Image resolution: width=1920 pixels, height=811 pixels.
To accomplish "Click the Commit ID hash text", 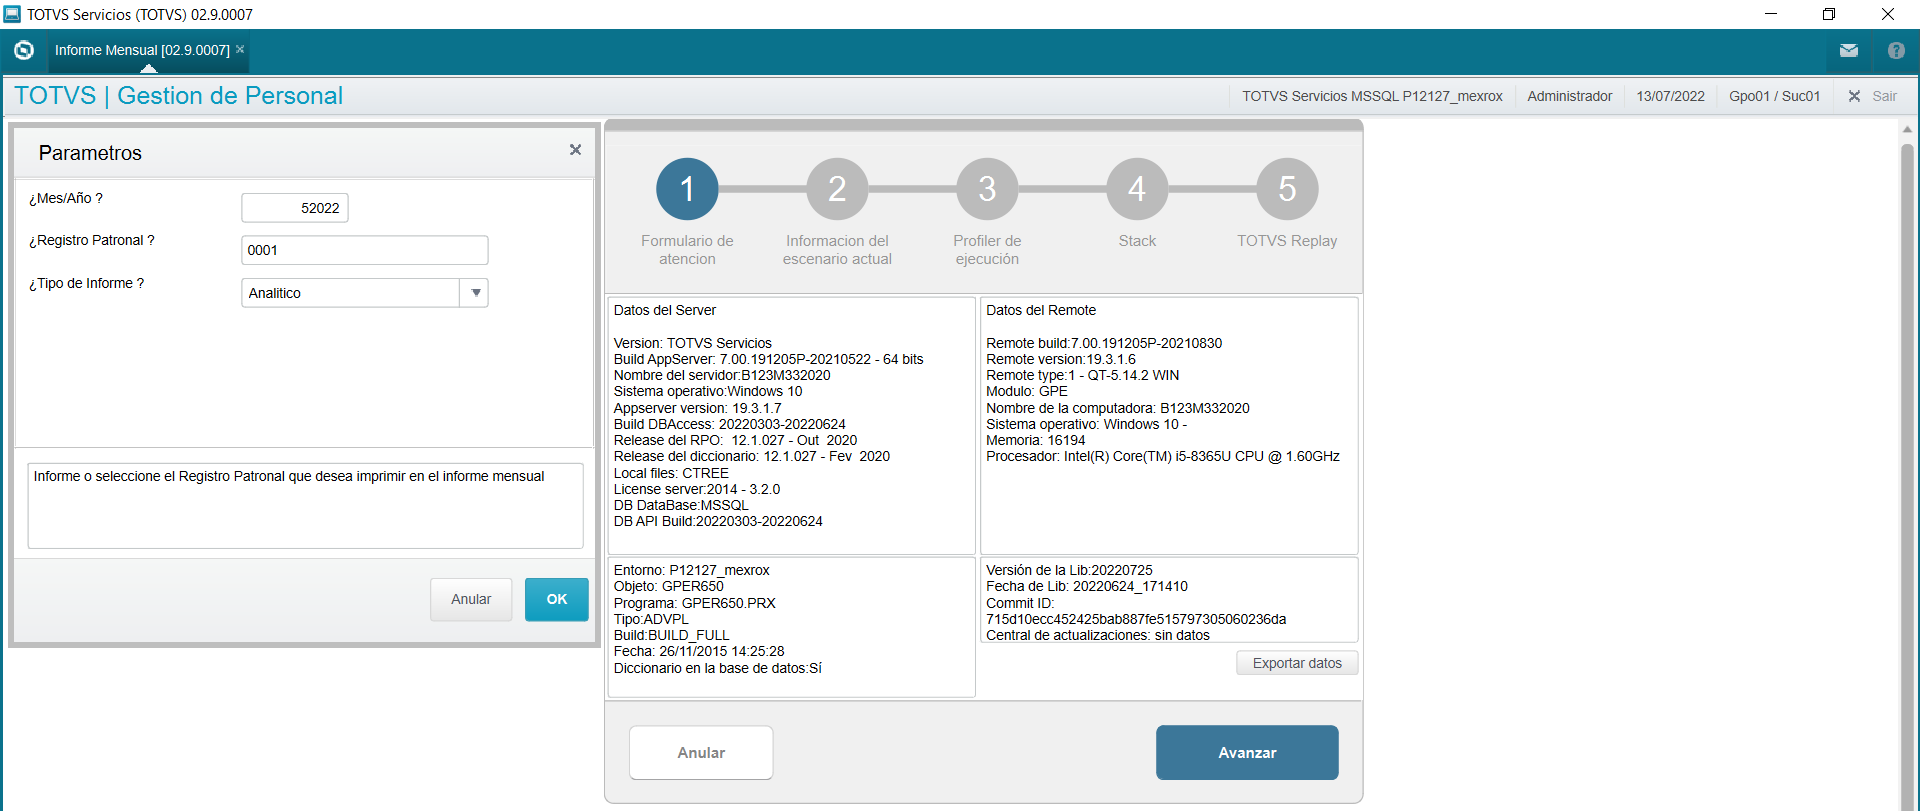I will pyautogui.click(x=1136, y=619).
